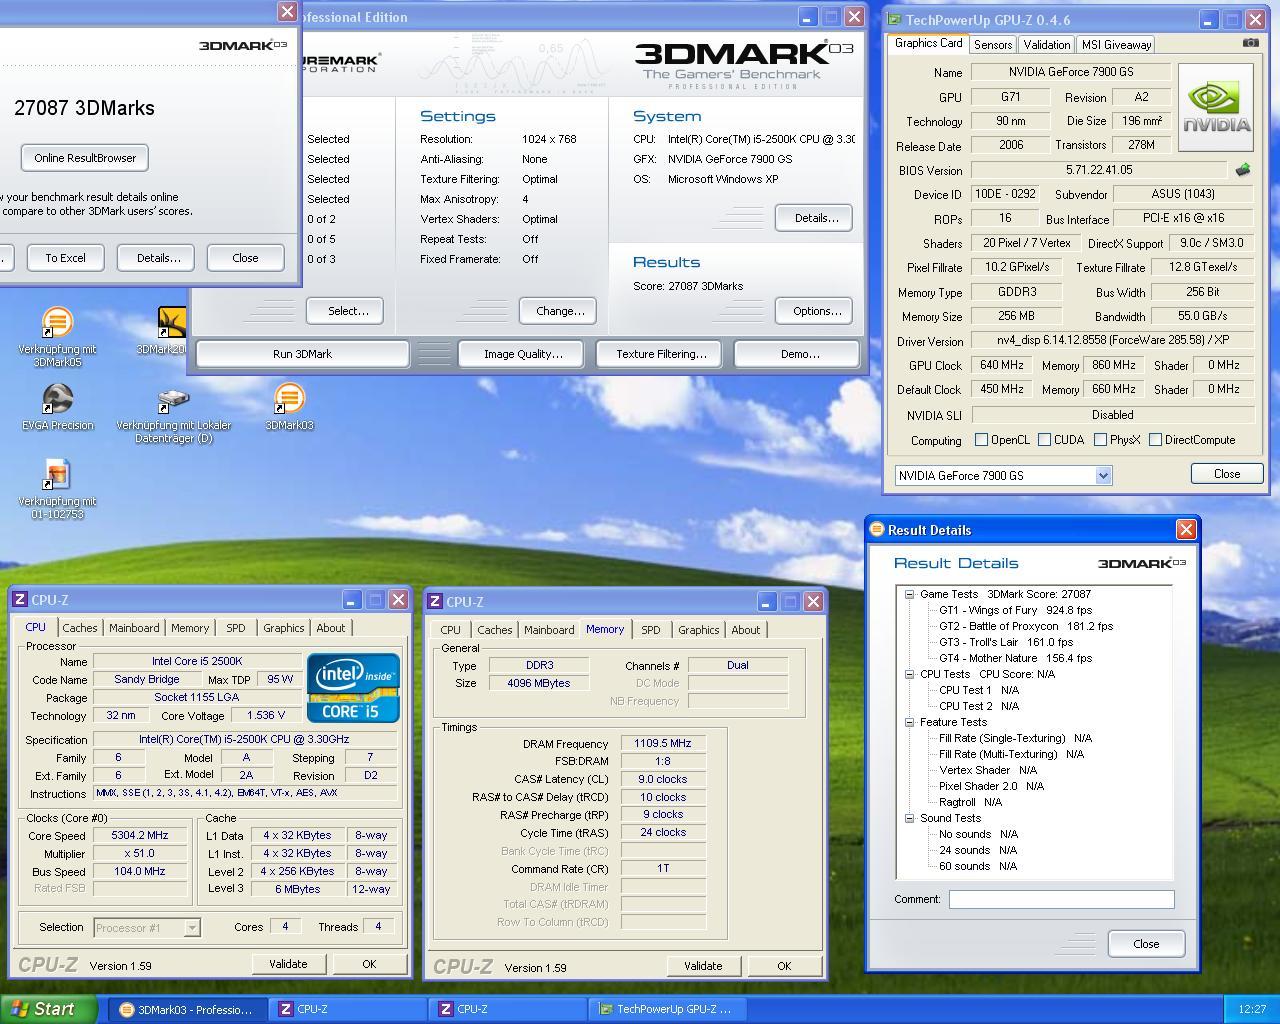
Task: Switch to the Sensors tab in GPU-Z
Action: point(992,45)
